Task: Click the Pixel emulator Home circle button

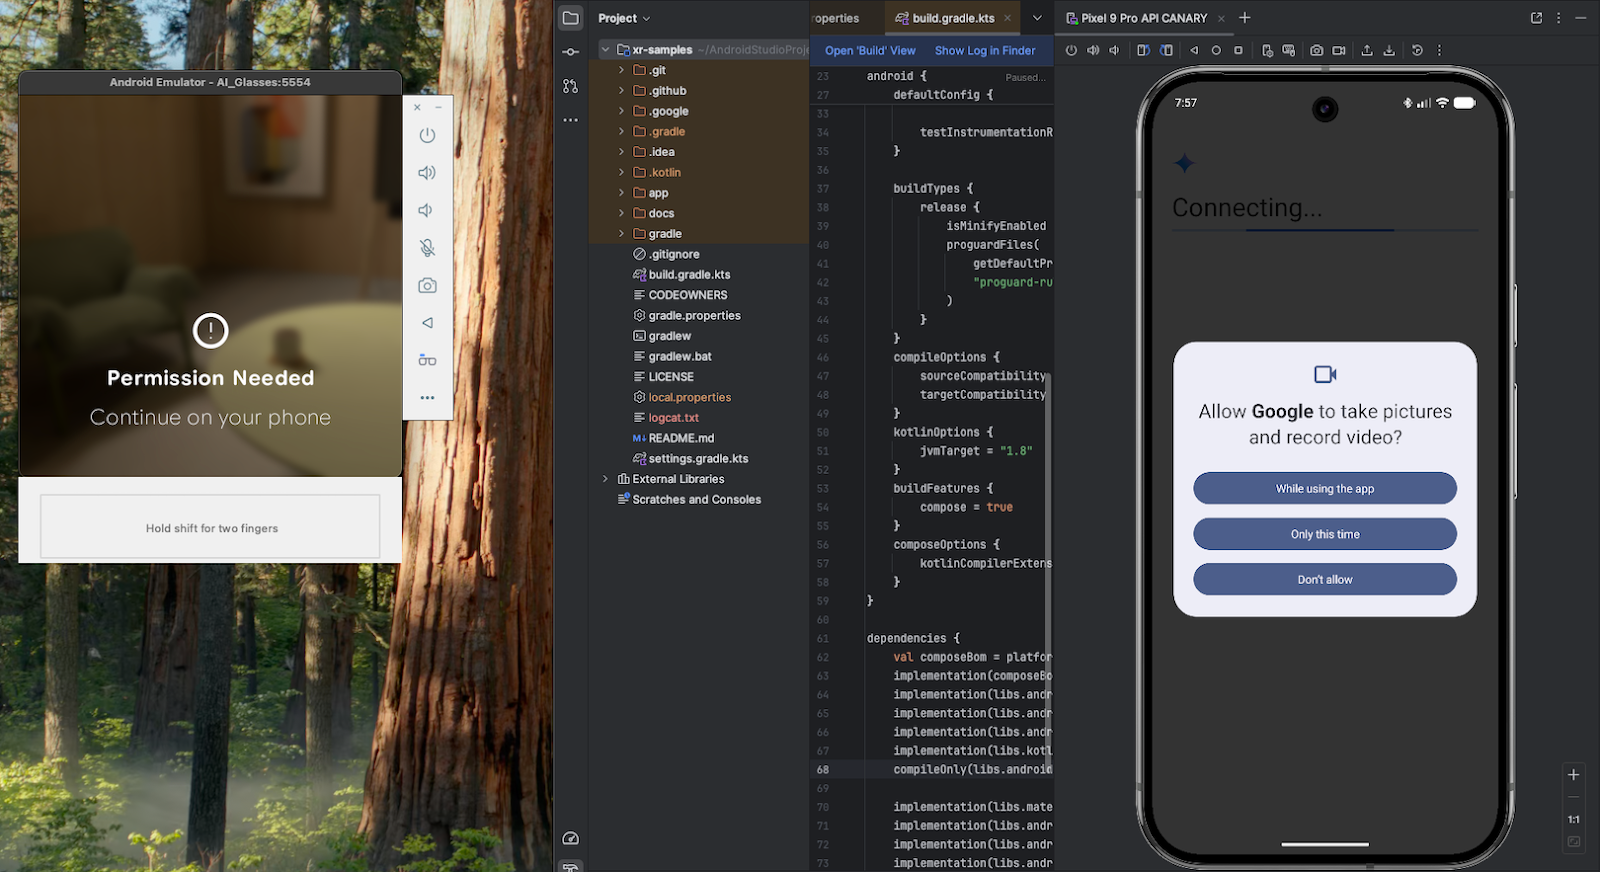Action: click(x=1216, y=50)
